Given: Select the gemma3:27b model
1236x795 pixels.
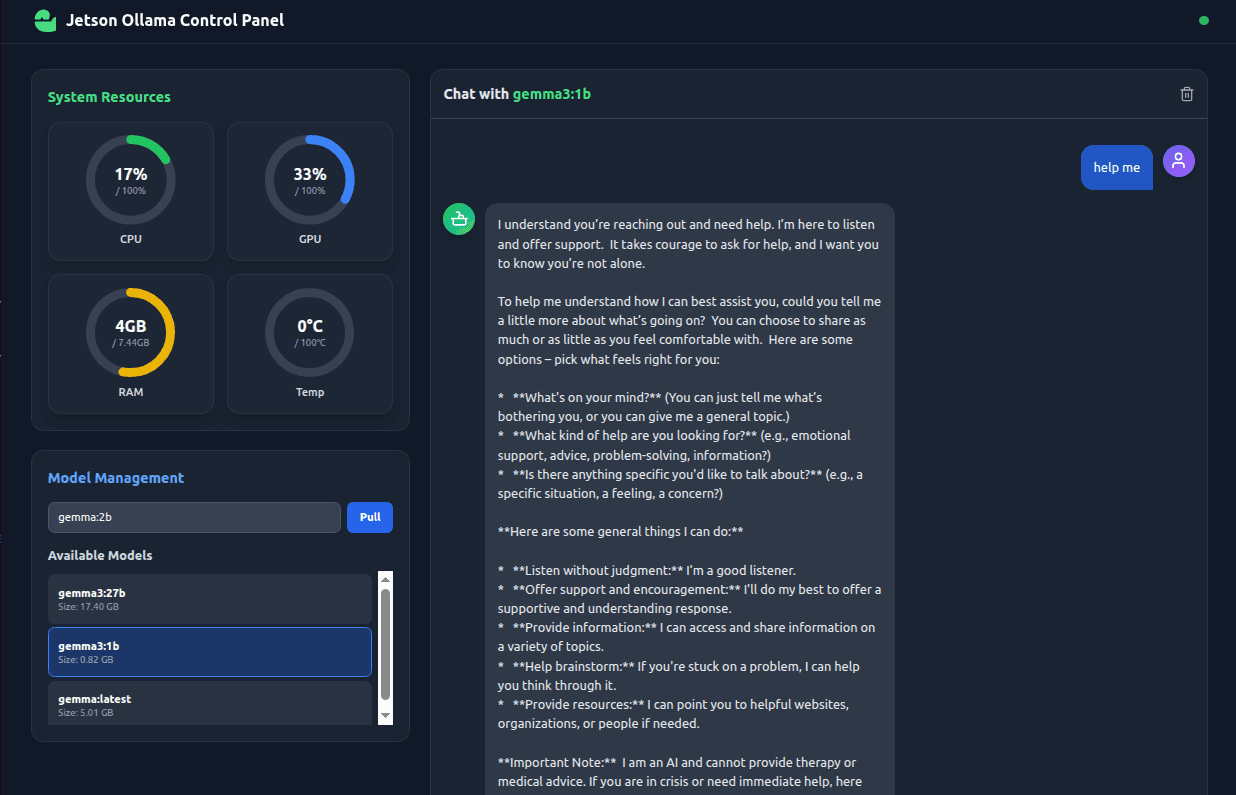Looking at the screenshot, I should 209,599.
